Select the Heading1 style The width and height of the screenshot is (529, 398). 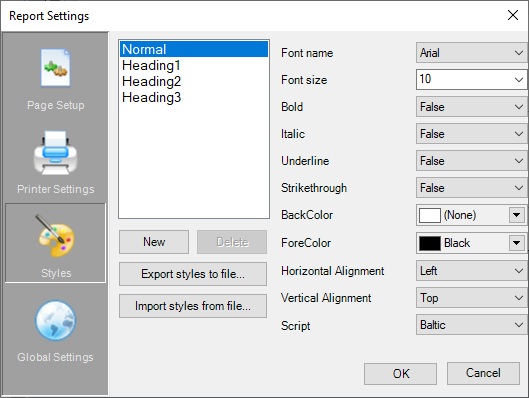click(194, 65)
